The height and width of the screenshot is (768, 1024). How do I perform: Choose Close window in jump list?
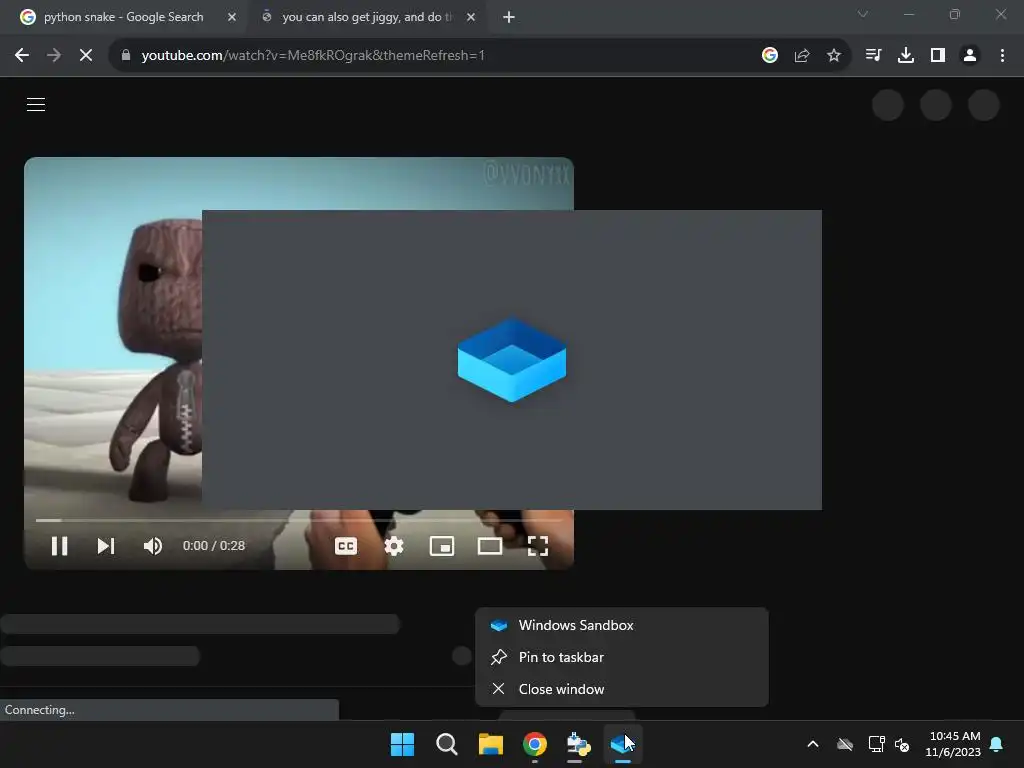click(x=622, y=689)
